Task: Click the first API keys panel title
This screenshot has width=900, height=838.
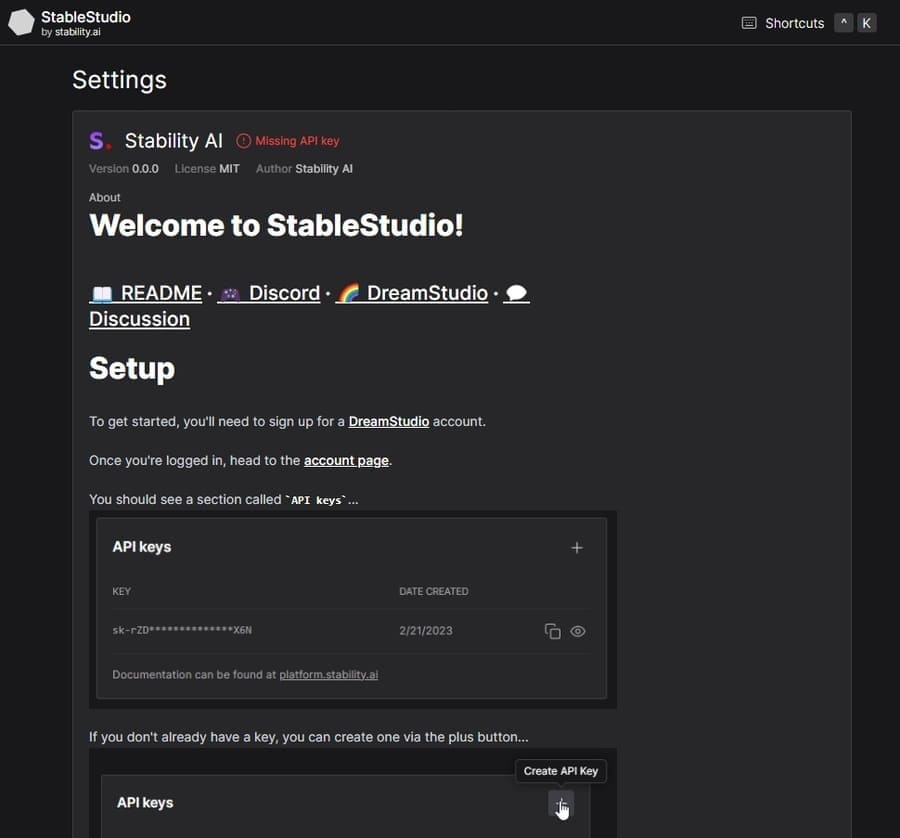Action: [142, 547]
